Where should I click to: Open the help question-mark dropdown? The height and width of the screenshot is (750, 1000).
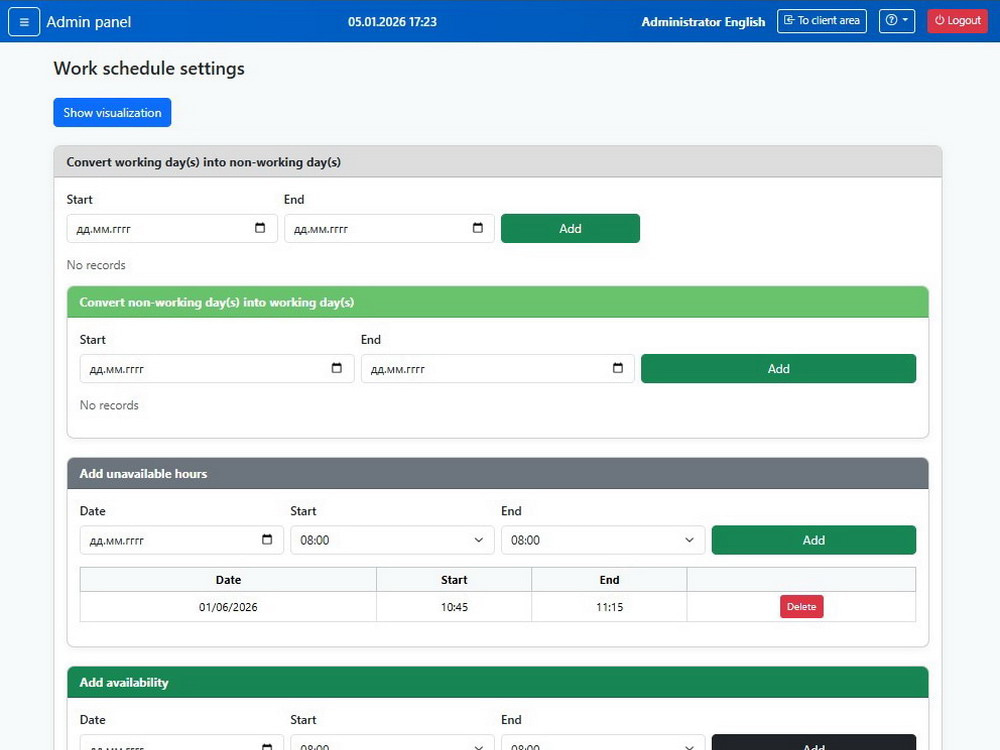pos(897,20)
